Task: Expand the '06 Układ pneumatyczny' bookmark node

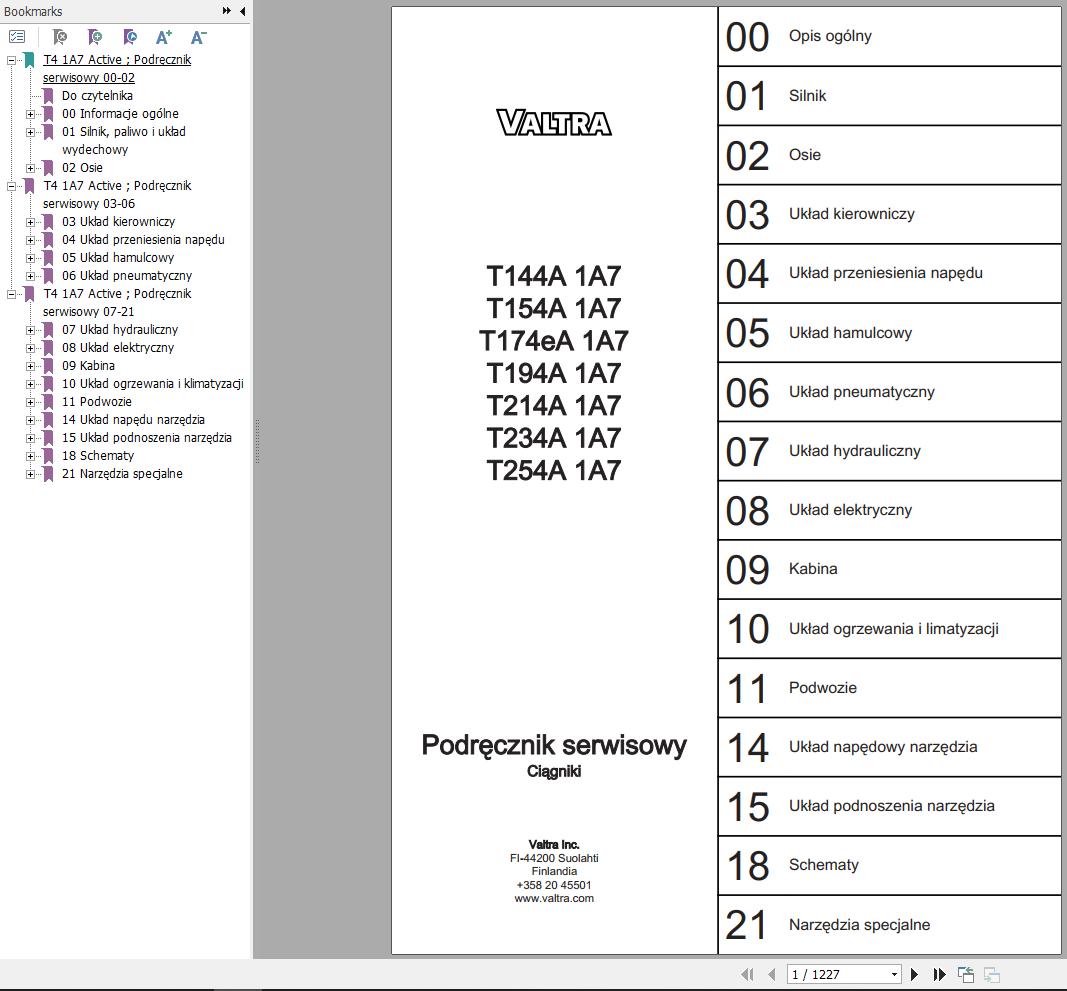Action: pos(31,276)
